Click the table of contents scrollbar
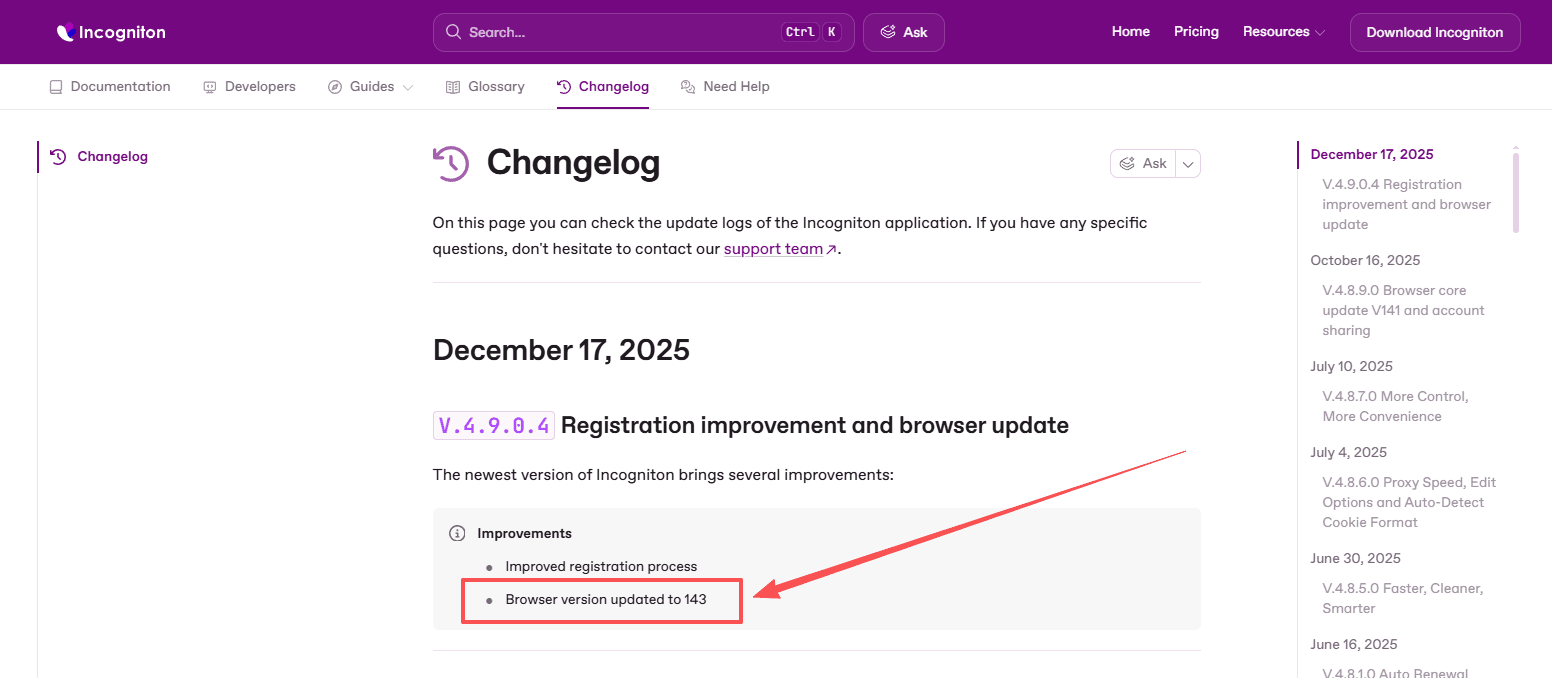The width and height of the screenshot is (1552, 678). tap(1516, 192)
